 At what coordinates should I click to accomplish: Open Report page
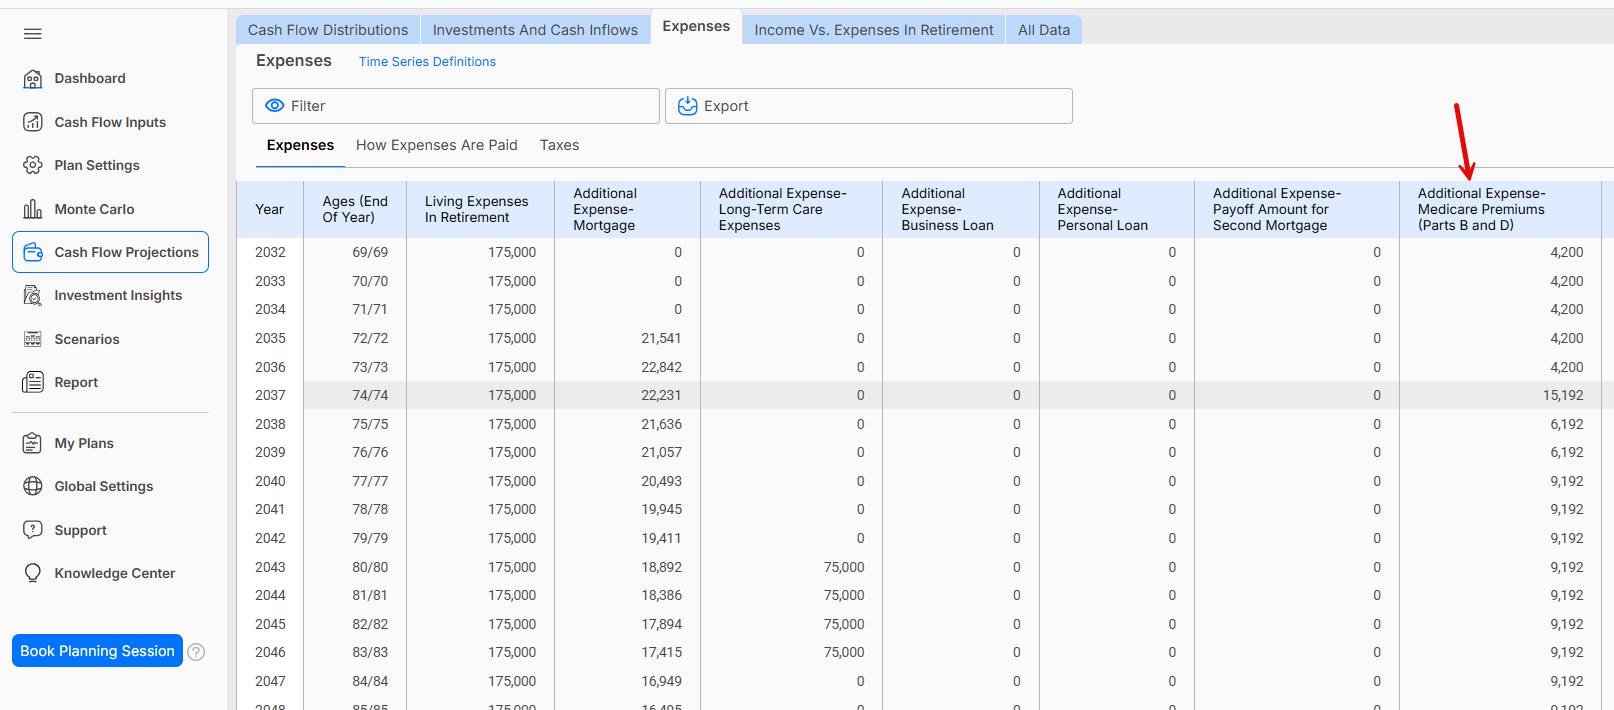pos(76,382)
